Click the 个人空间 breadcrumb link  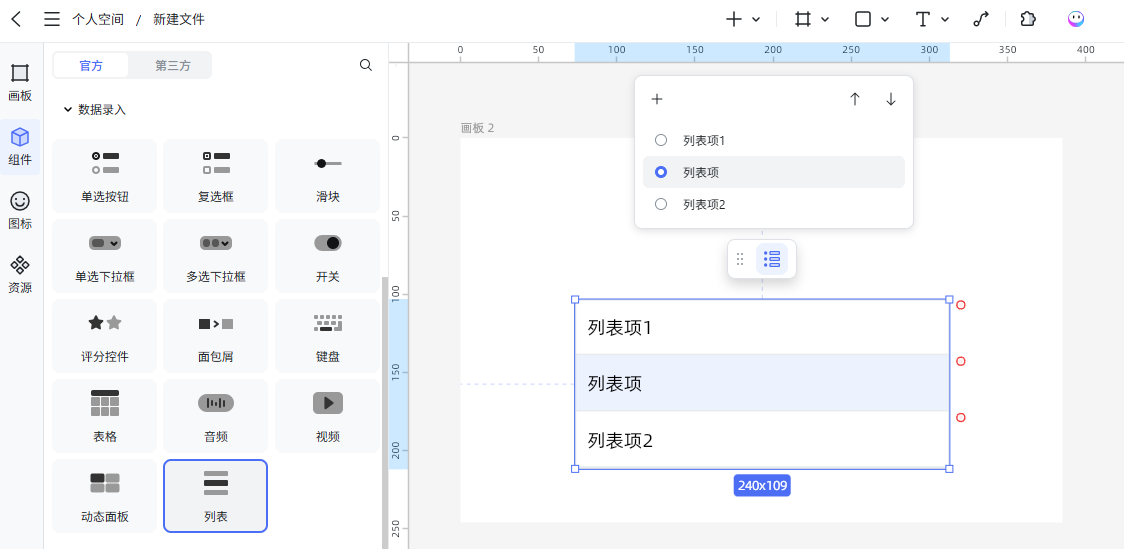(98, 19)
